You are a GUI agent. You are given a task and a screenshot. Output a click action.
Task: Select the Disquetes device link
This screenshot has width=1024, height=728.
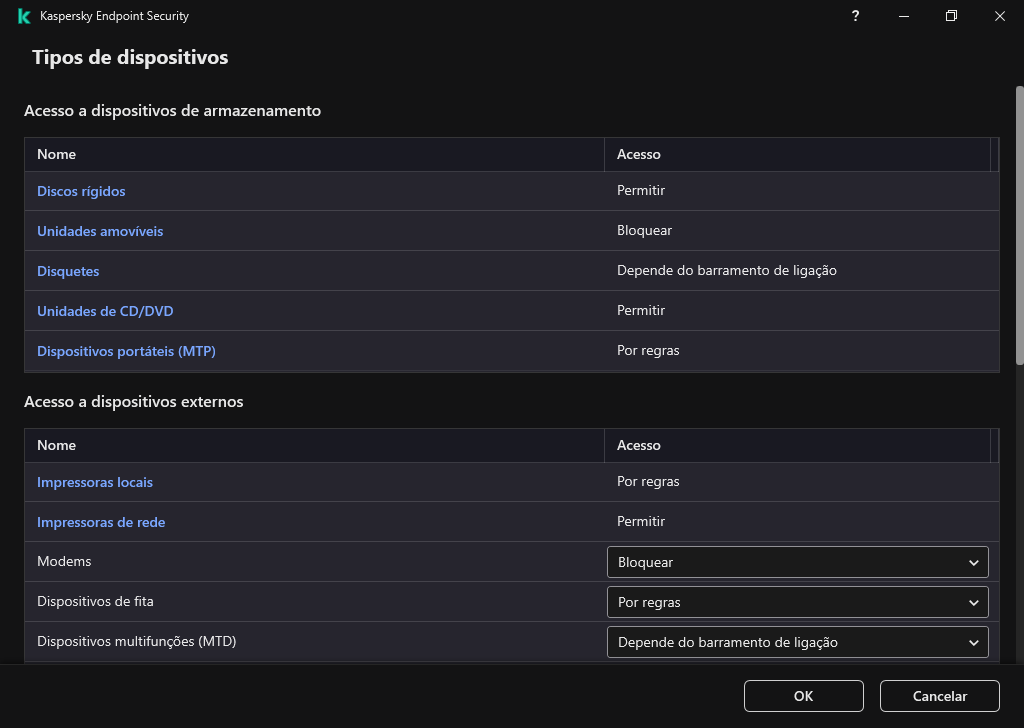[68, 271]
